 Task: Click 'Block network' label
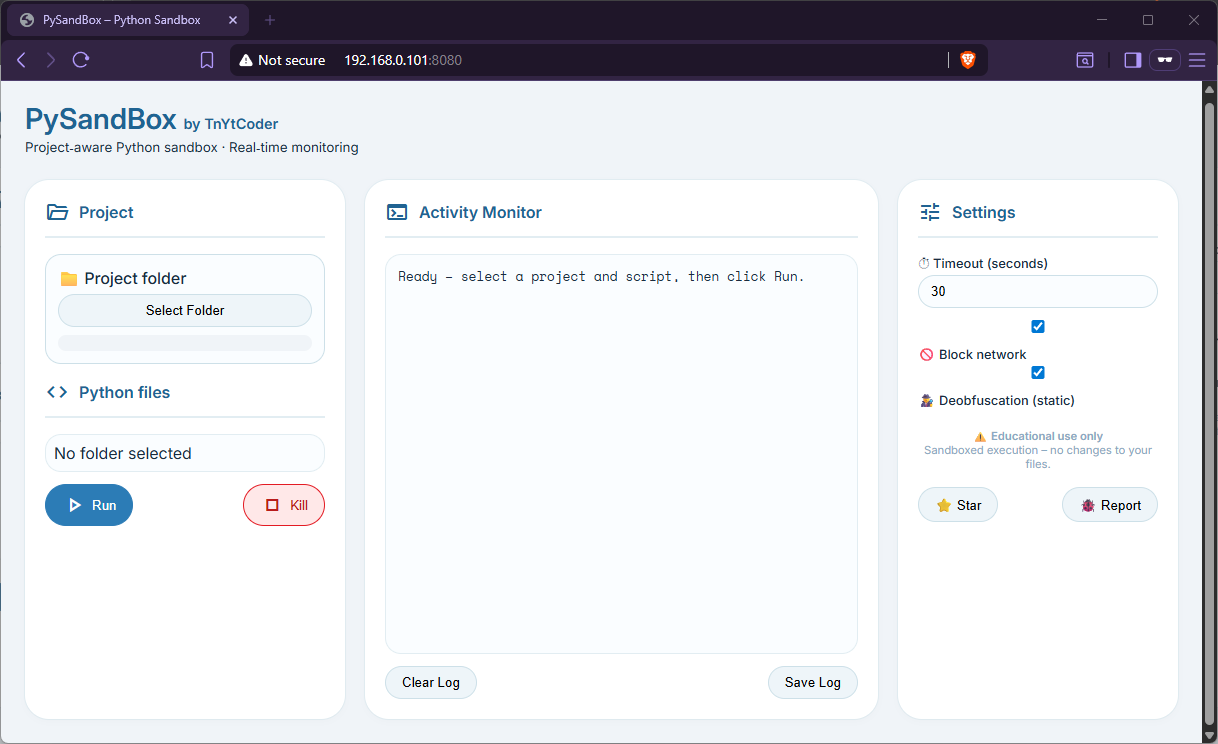tap(983, 355)
